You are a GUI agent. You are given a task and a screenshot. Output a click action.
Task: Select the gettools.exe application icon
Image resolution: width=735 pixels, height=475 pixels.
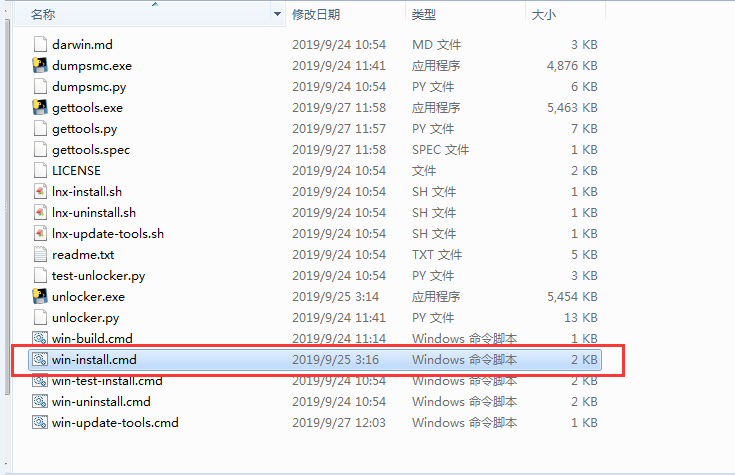tap(40, 108)
